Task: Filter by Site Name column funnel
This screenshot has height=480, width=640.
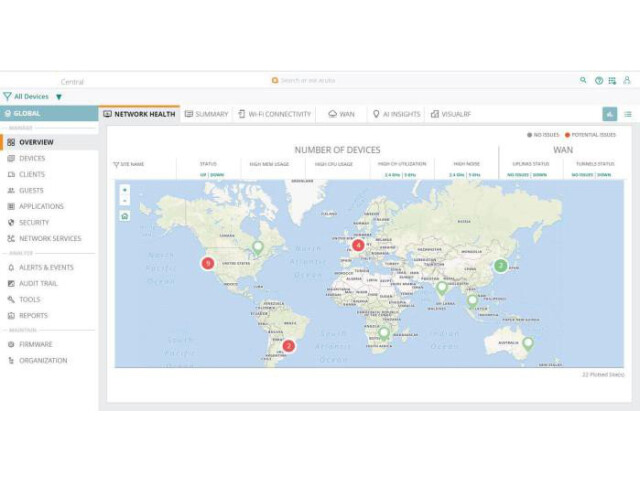Action: (116, 164)
